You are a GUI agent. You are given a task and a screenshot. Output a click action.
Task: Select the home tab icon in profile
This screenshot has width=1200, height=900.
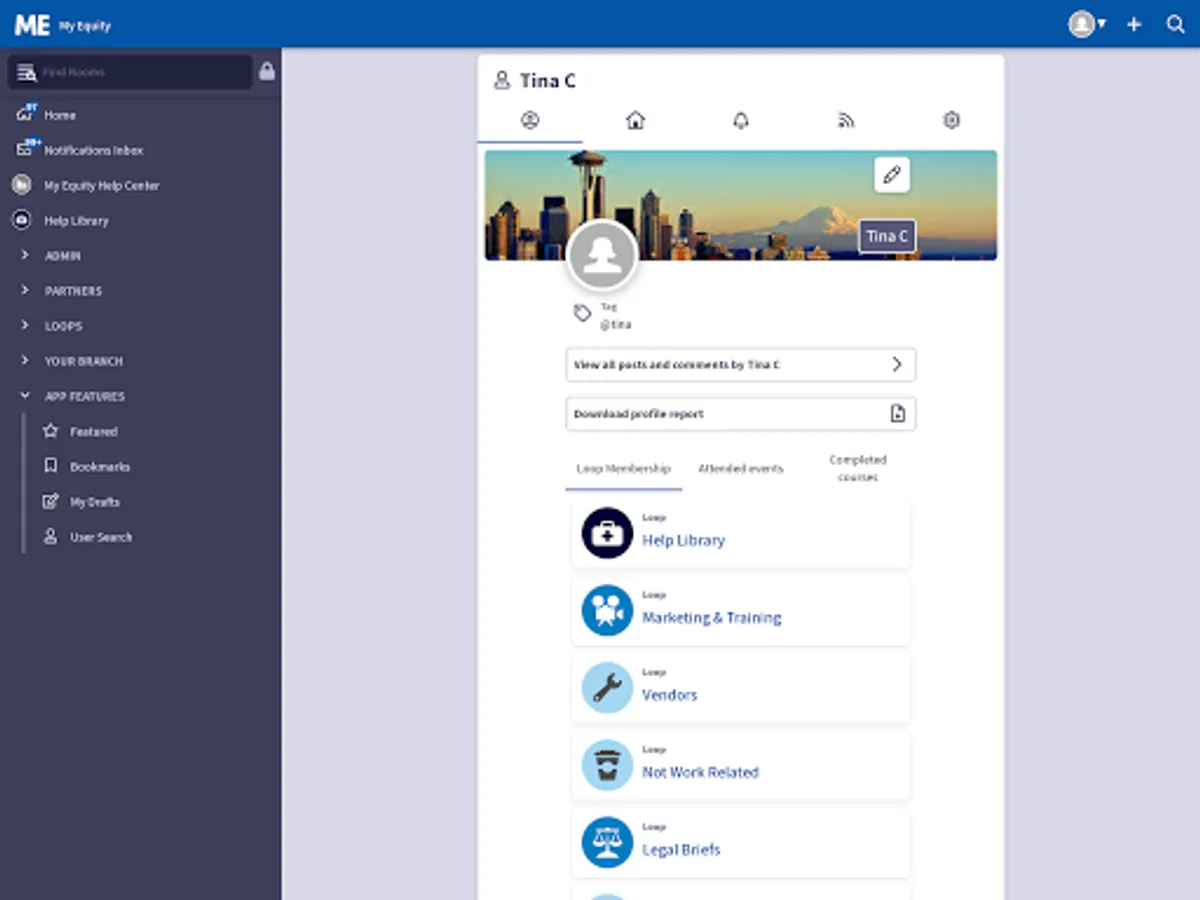pyautogui.click(x=635, y=120)
